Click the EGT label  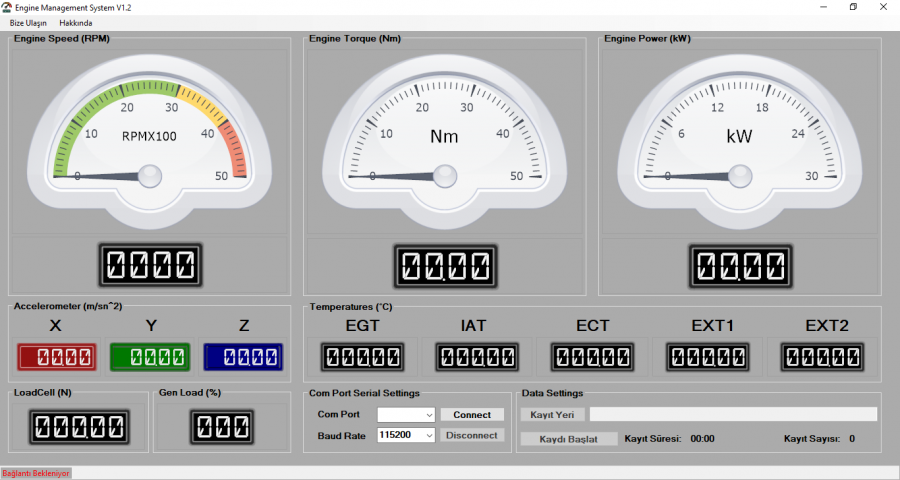362,326
